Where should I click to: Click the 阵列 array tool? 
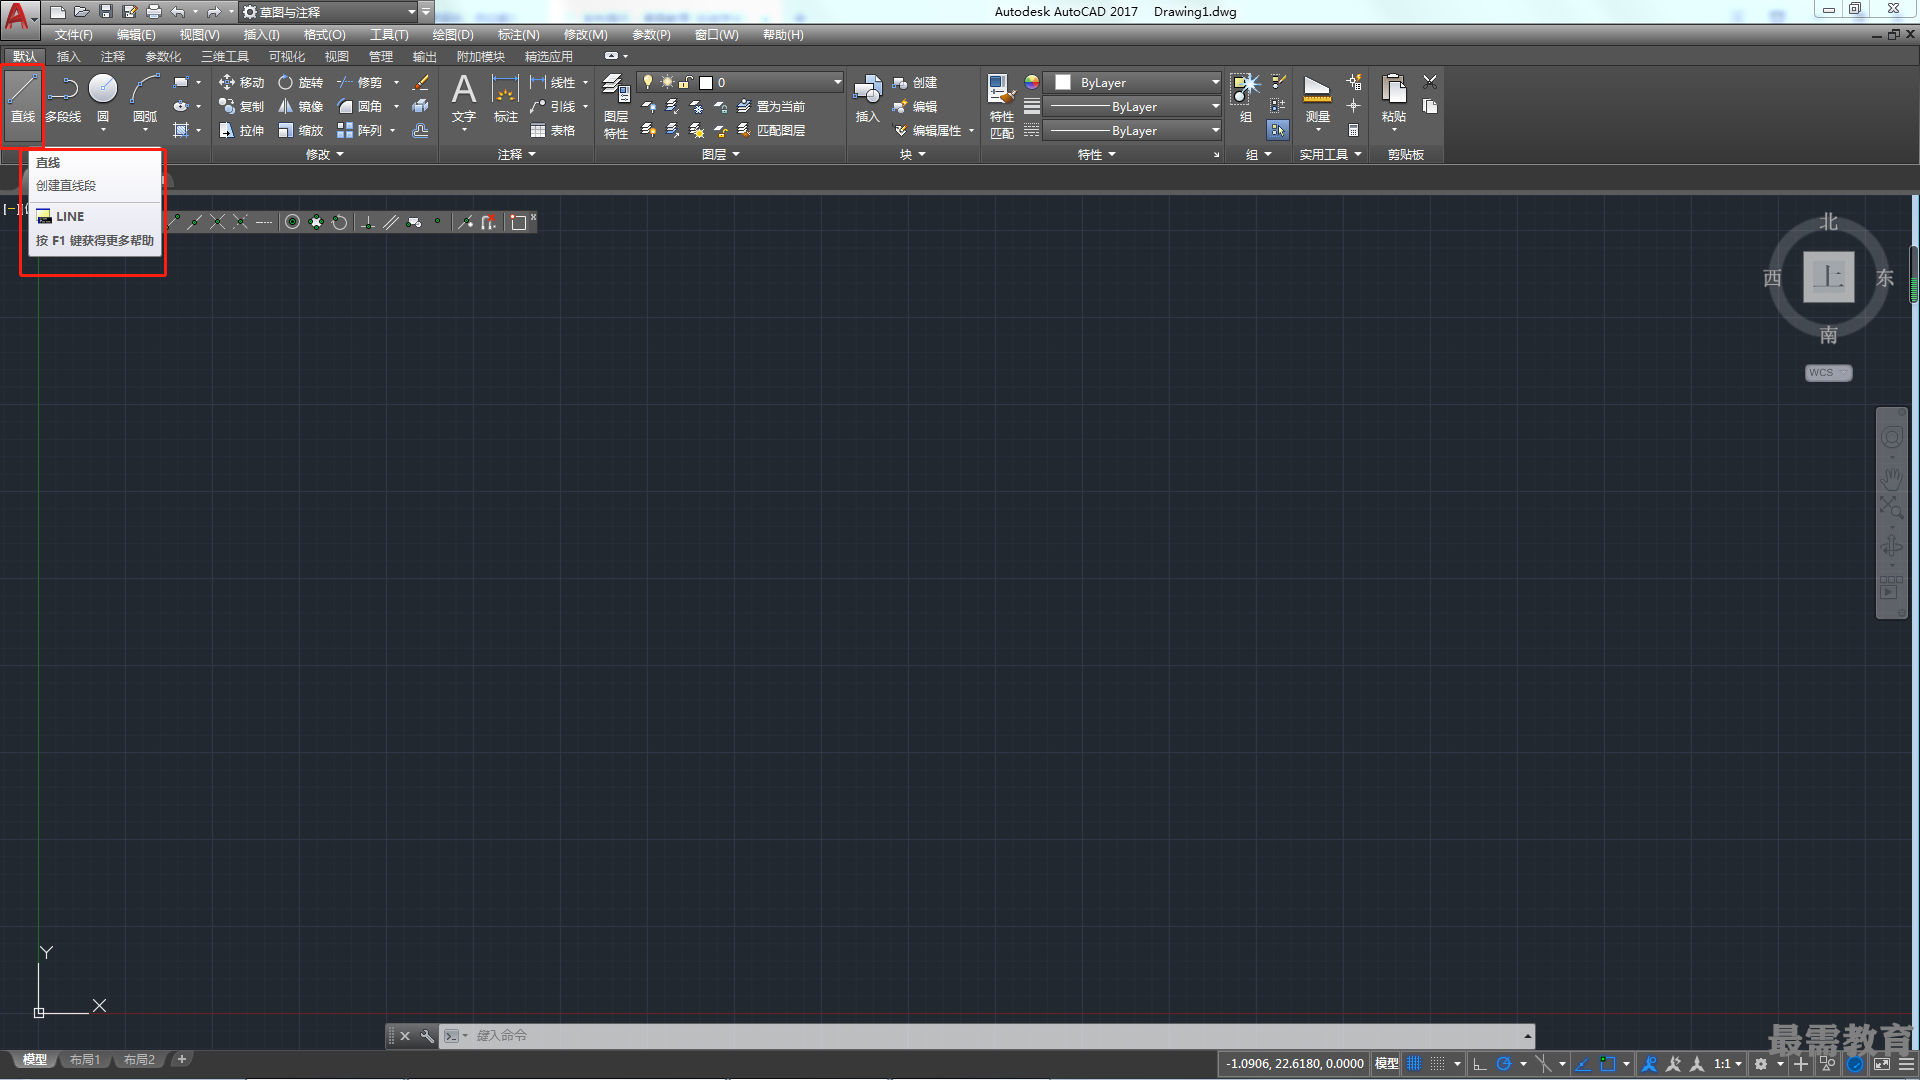359,131
